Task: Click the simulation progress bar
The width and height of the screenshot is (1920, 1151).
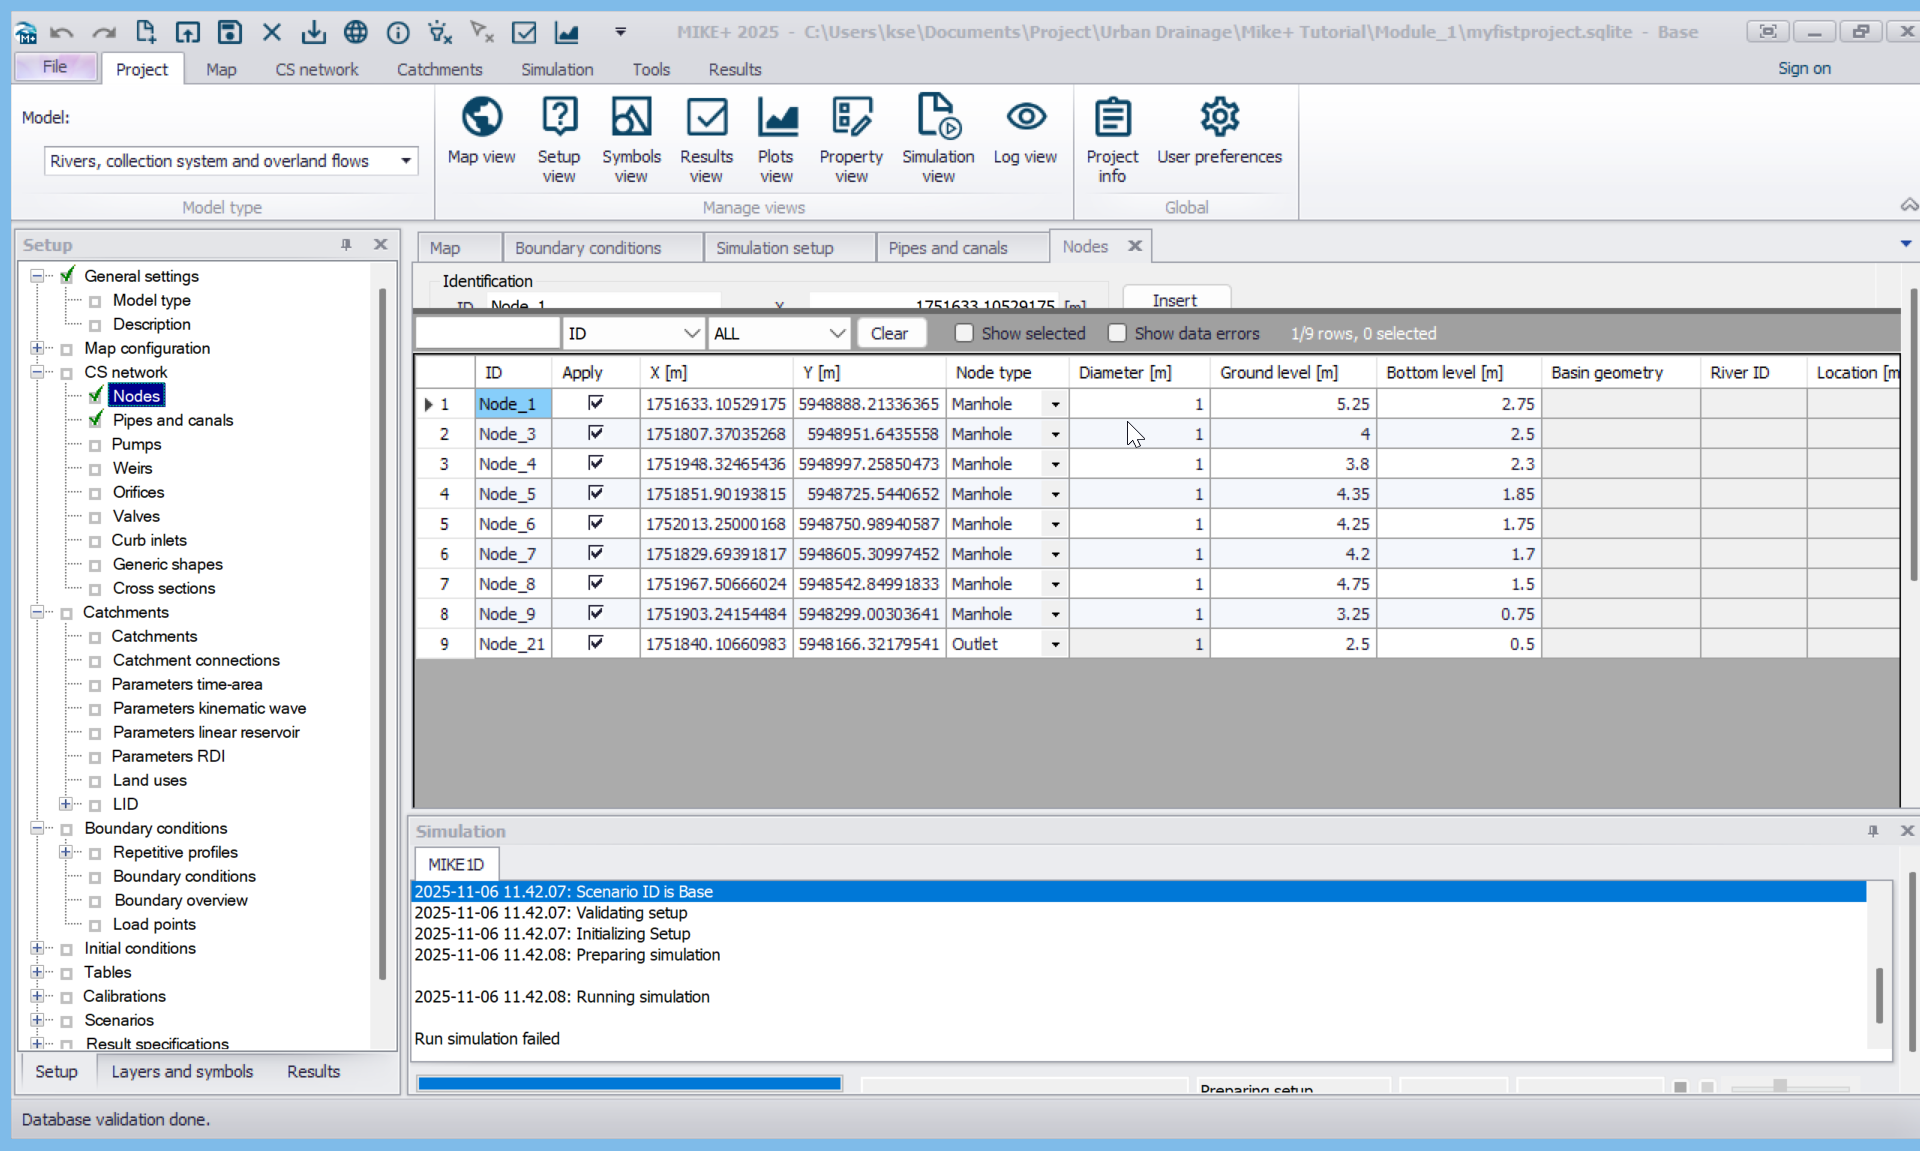Action: pyautogui.click(x=629, y=1083)
